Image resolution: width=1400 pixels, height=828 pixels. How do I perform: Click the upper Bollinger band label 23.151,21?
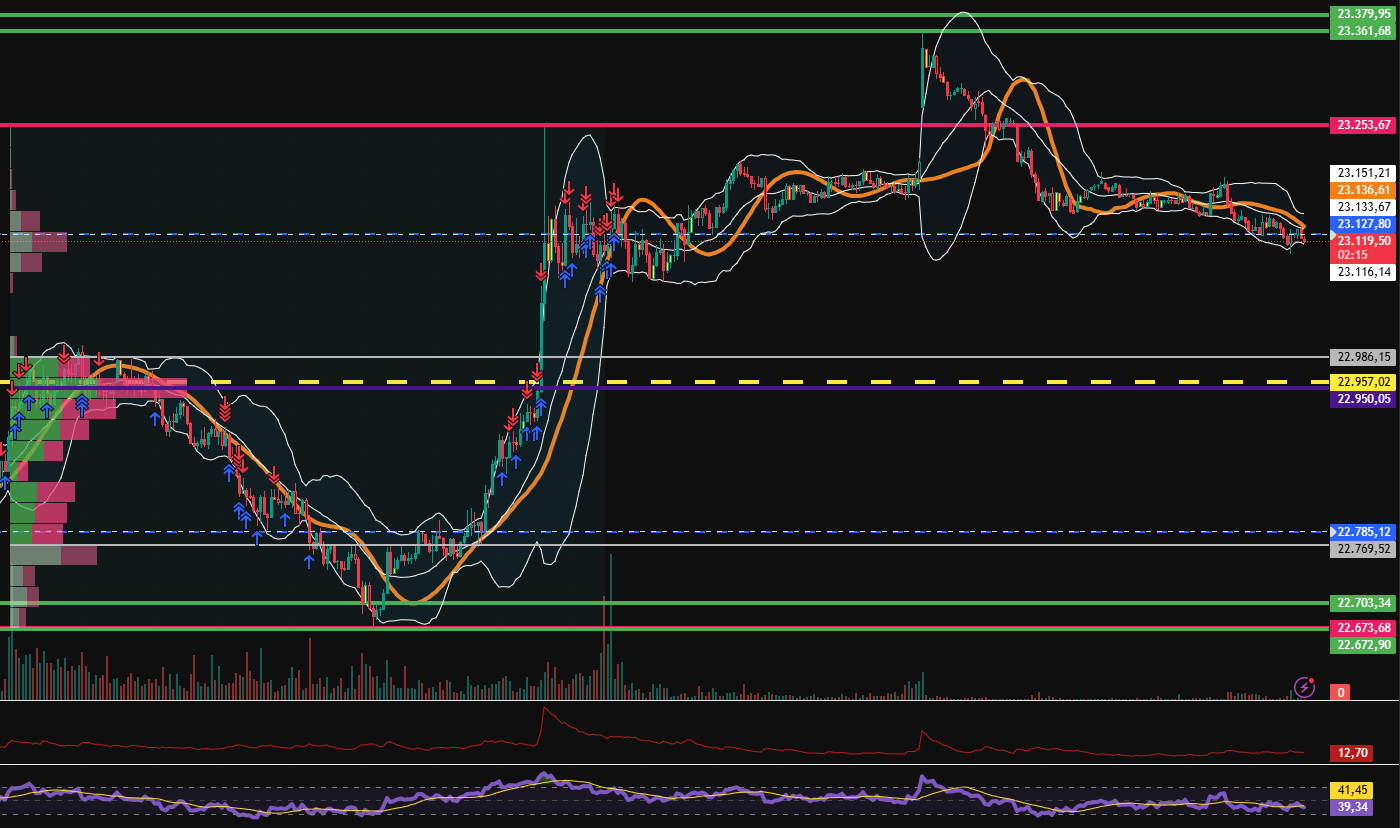tap(1365, 171)
